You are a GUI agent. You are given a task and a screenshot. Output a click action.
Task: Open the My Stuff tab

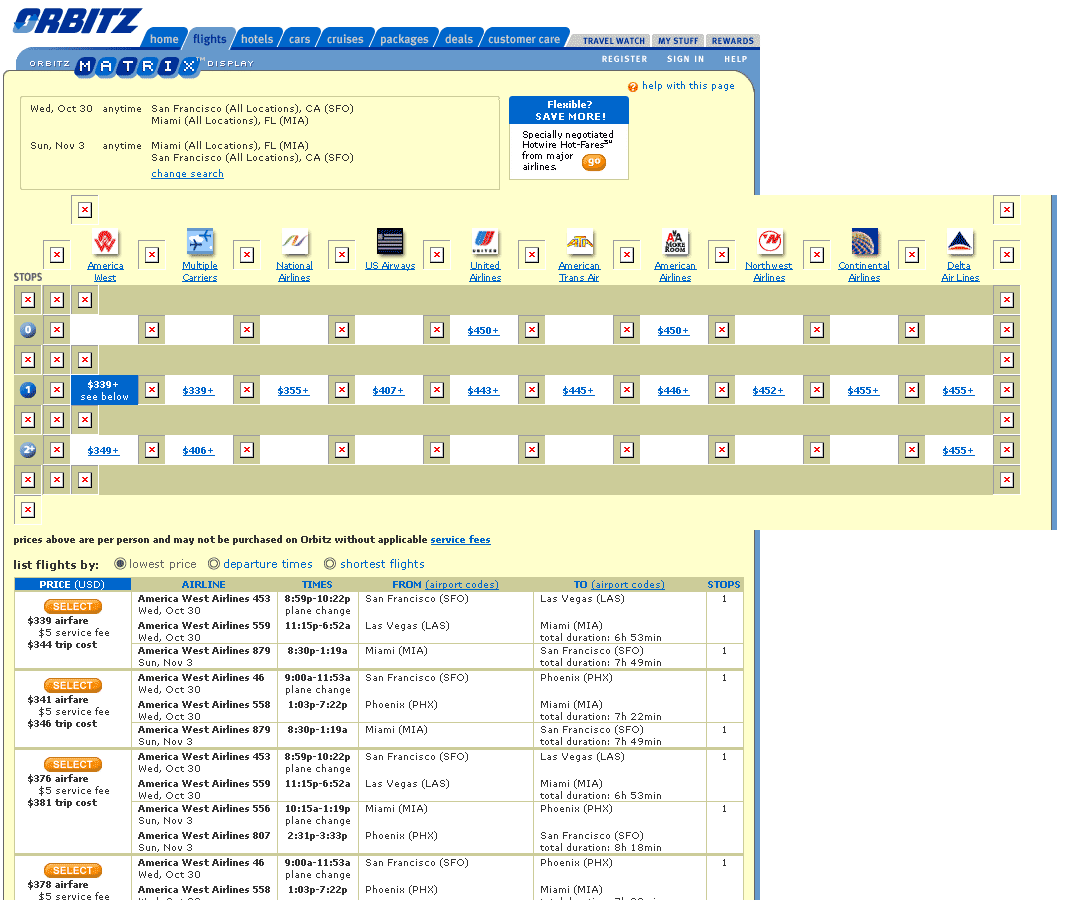tap(678, 41)
